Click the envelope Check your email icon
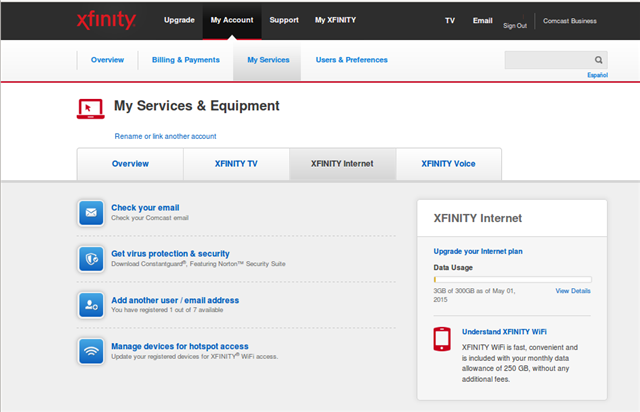 tap(91, 213)
